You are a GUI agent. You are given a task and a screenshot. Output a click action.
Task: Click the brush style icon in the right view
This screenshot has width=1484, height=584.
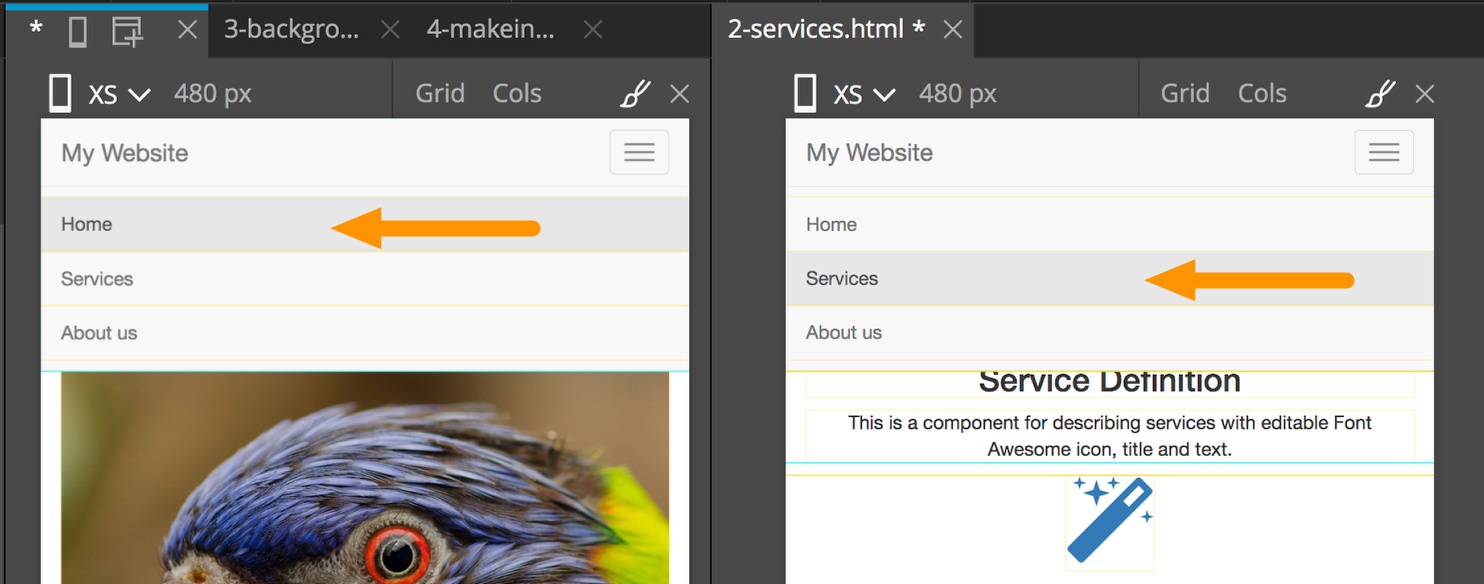click(1380, 94)
